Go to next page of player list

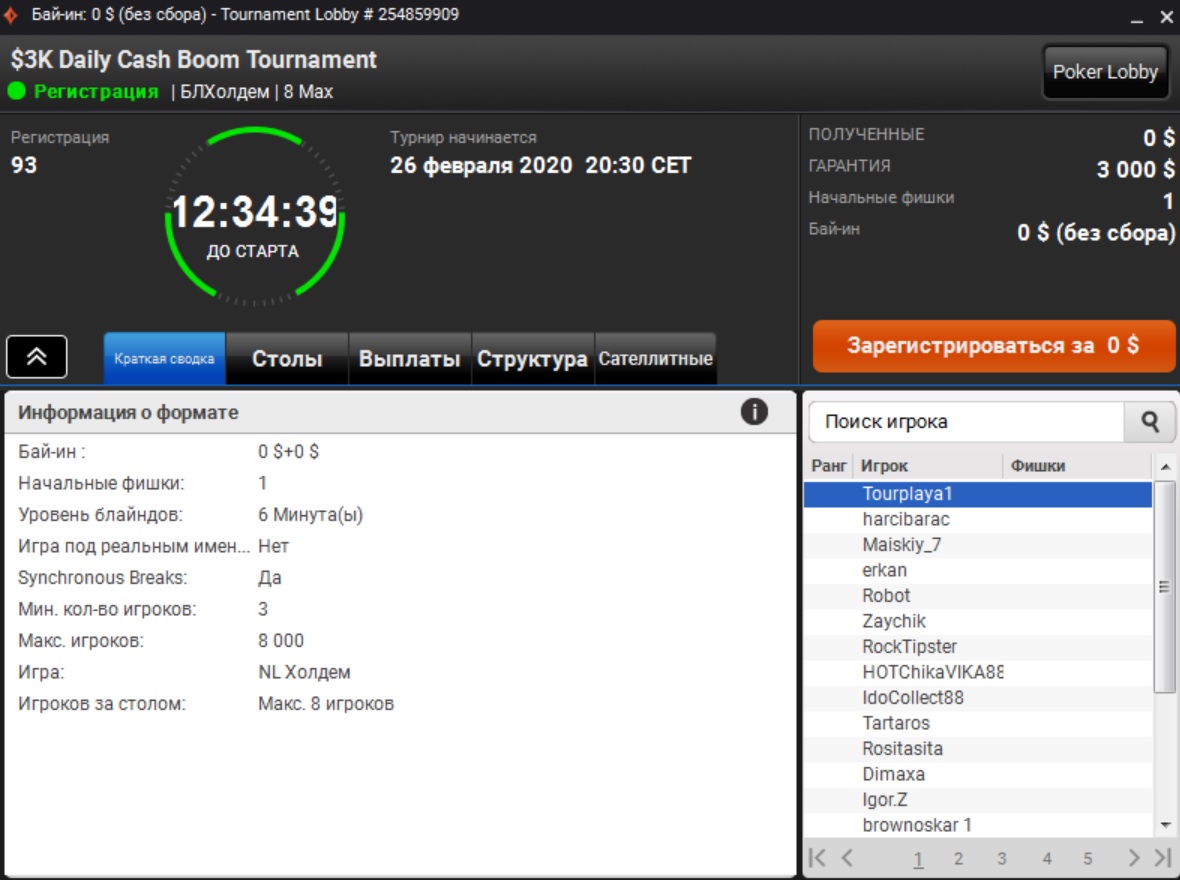tap(1133, 858)
